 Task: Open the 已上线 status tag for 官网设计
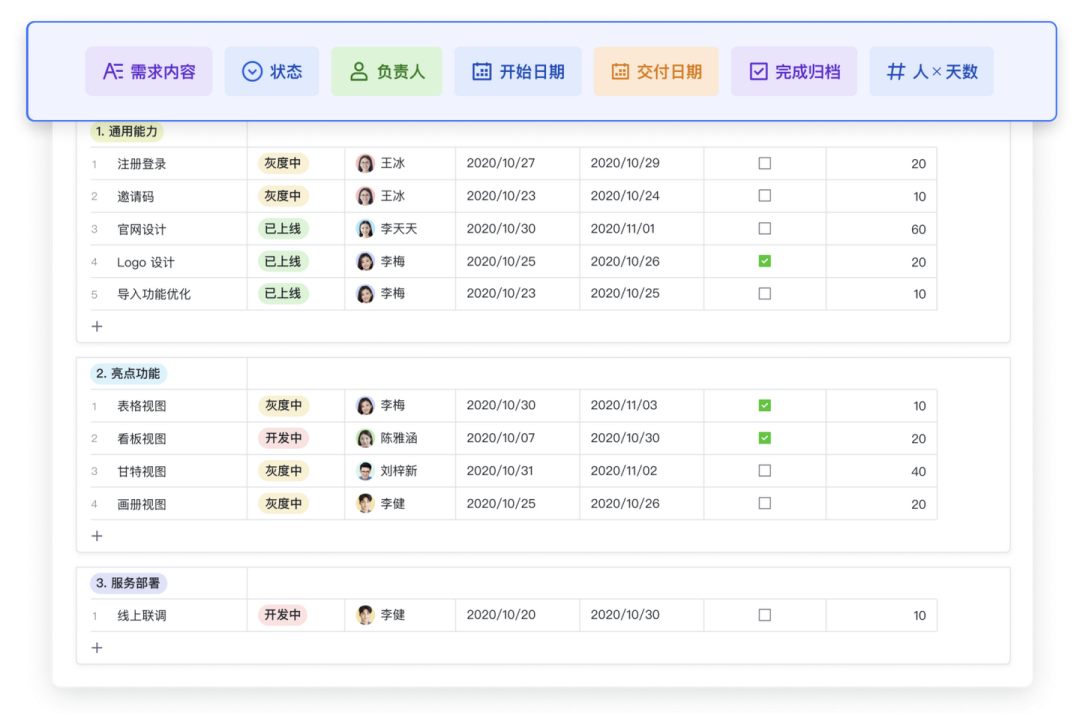coord(283,229)
